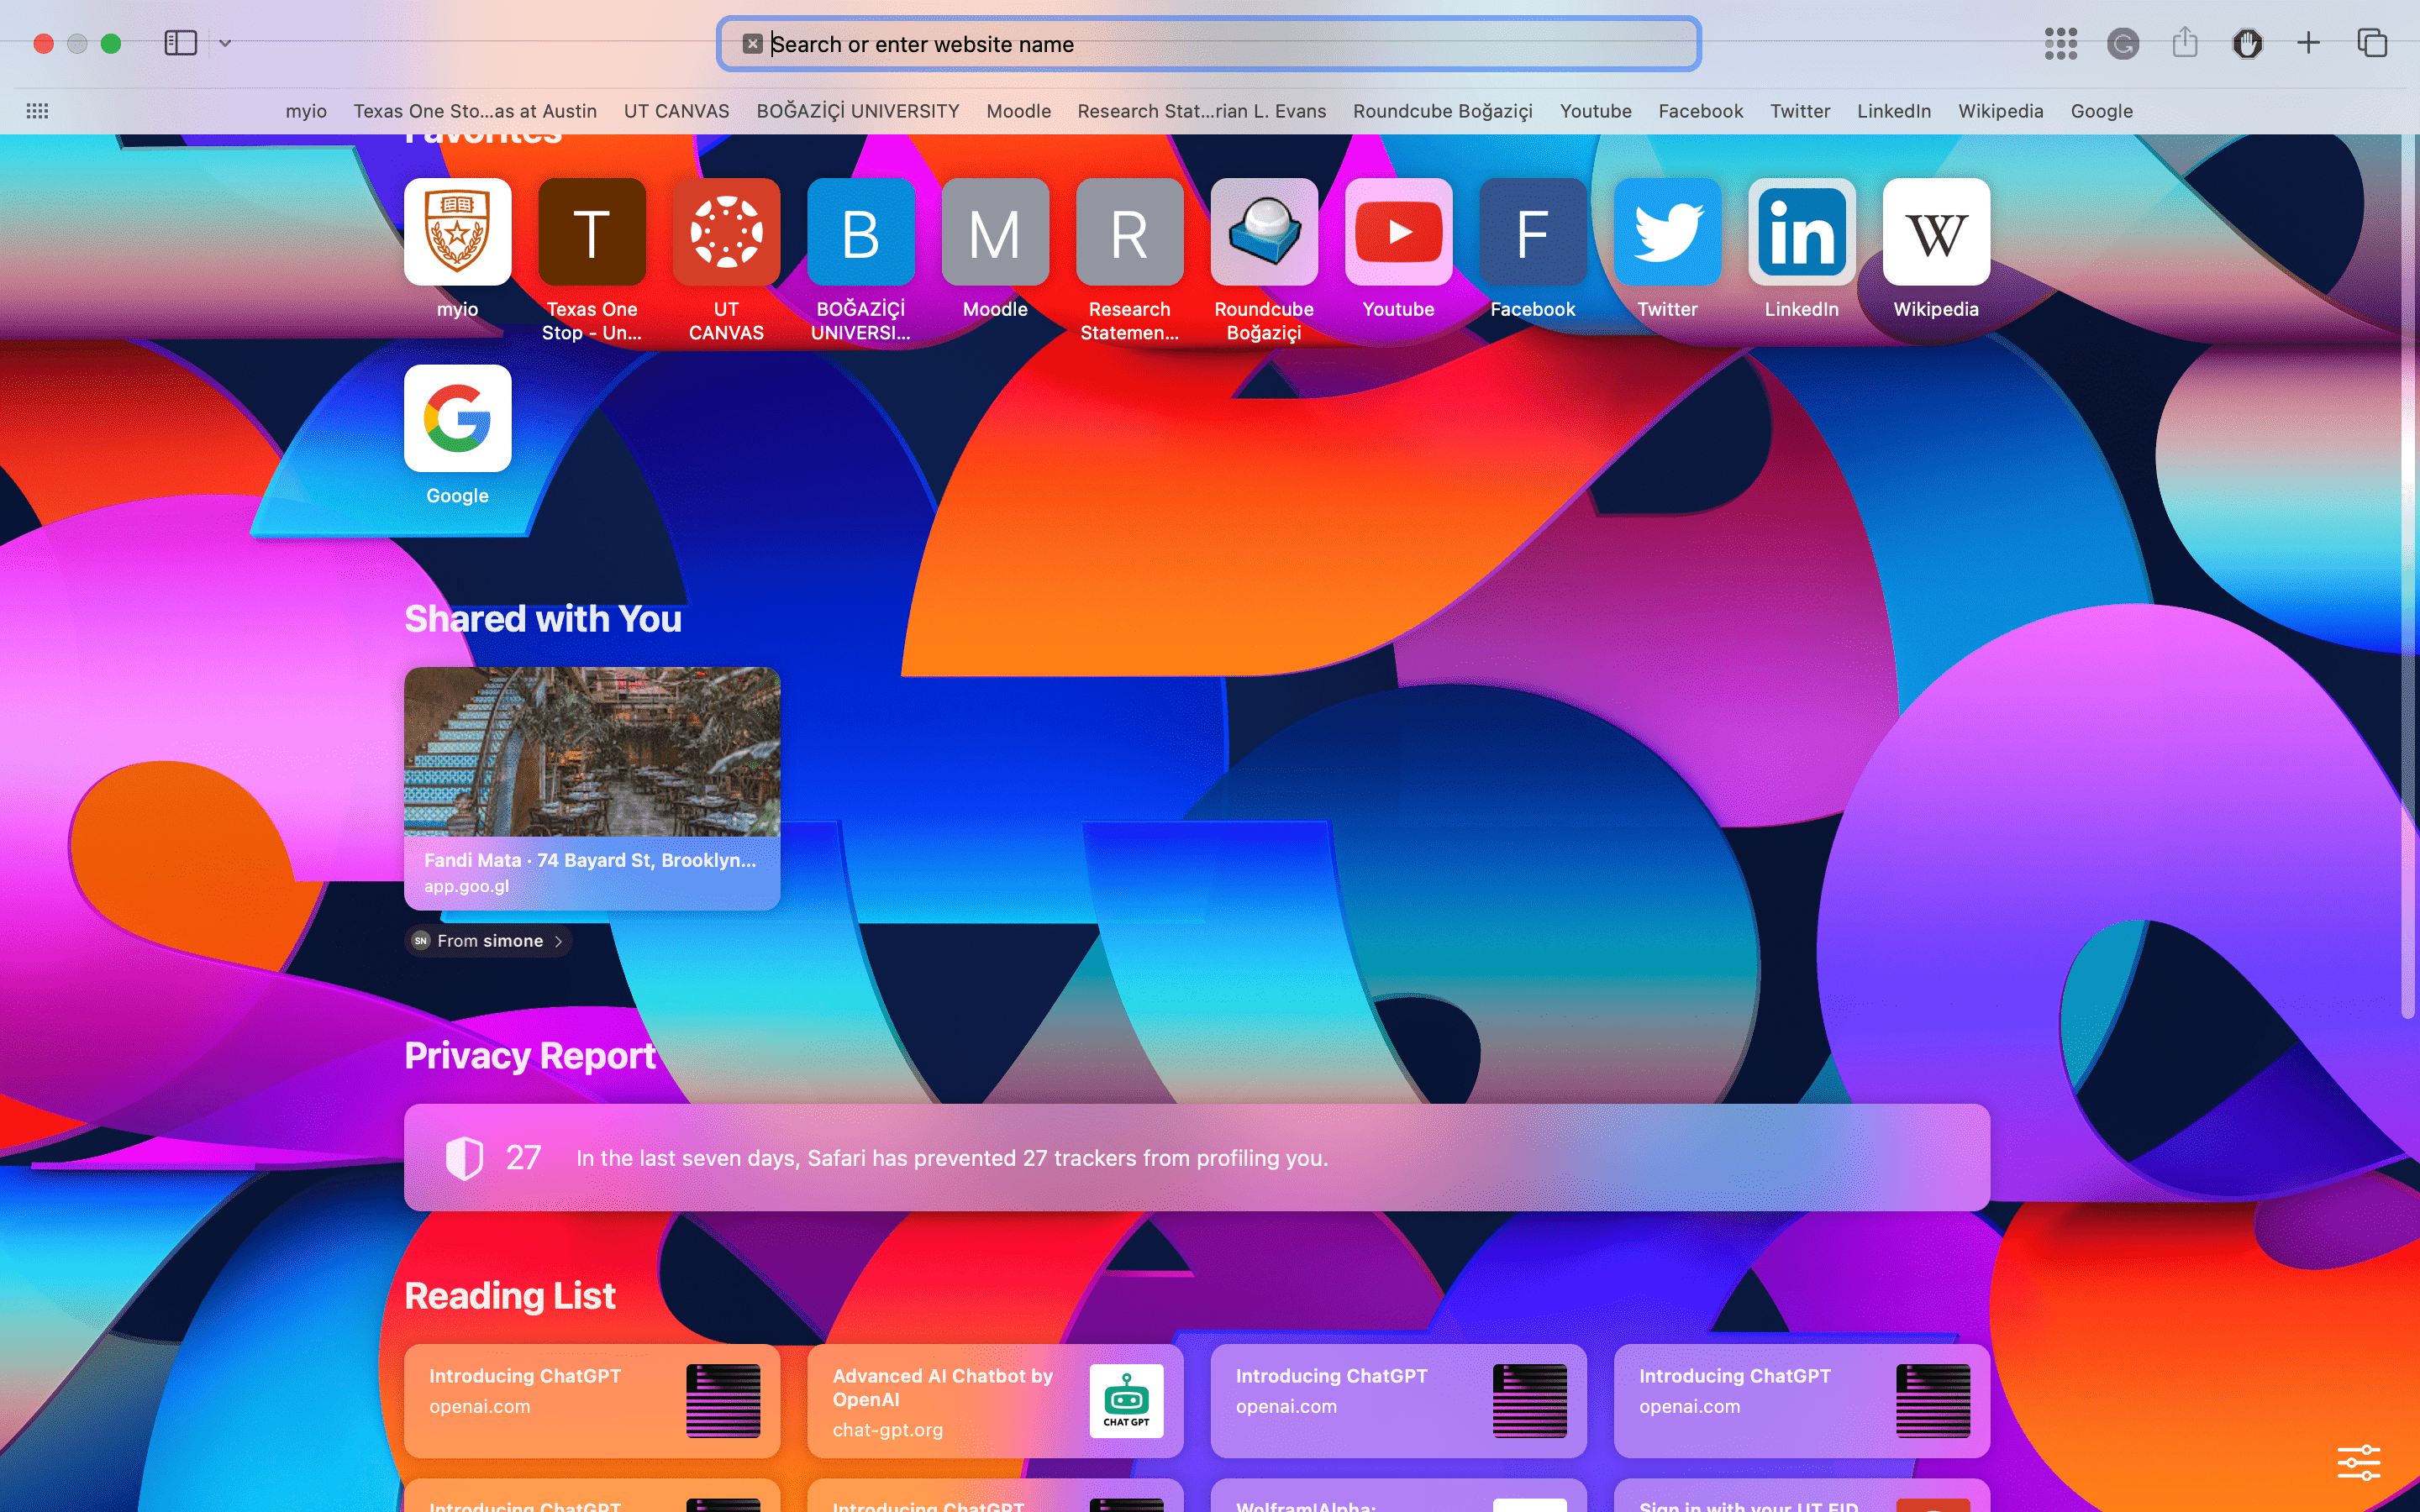Open the AdBlock extension icon
The image size is (2420, 1512).
(x=2247, y=44)
